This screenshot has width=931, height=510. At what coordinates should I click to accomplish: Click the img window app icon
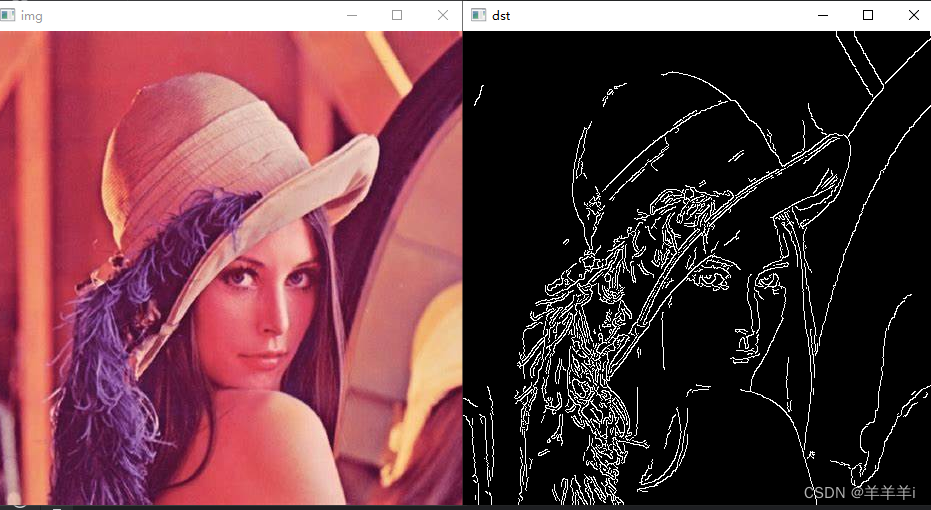tap(7, 15)
